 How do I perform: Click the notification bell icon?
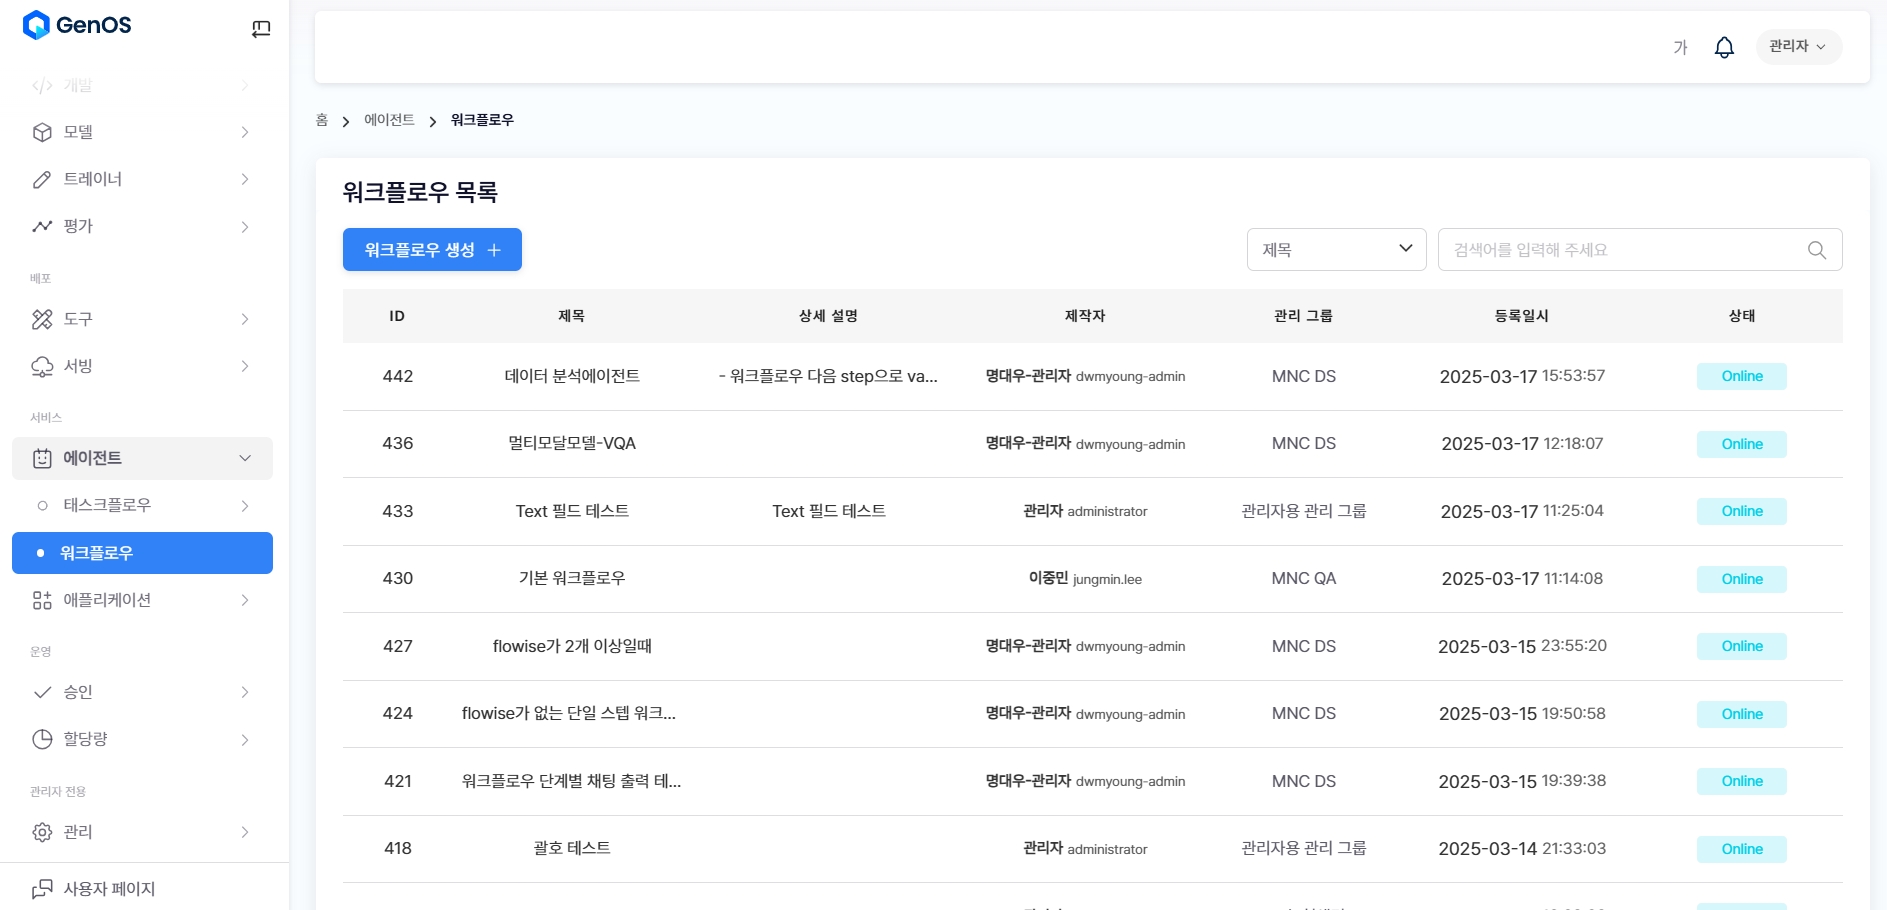pos(1724,47)
